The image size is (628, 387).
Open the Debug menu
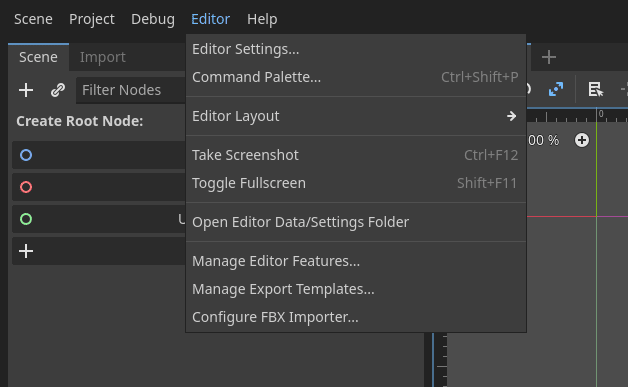(153, 19)
